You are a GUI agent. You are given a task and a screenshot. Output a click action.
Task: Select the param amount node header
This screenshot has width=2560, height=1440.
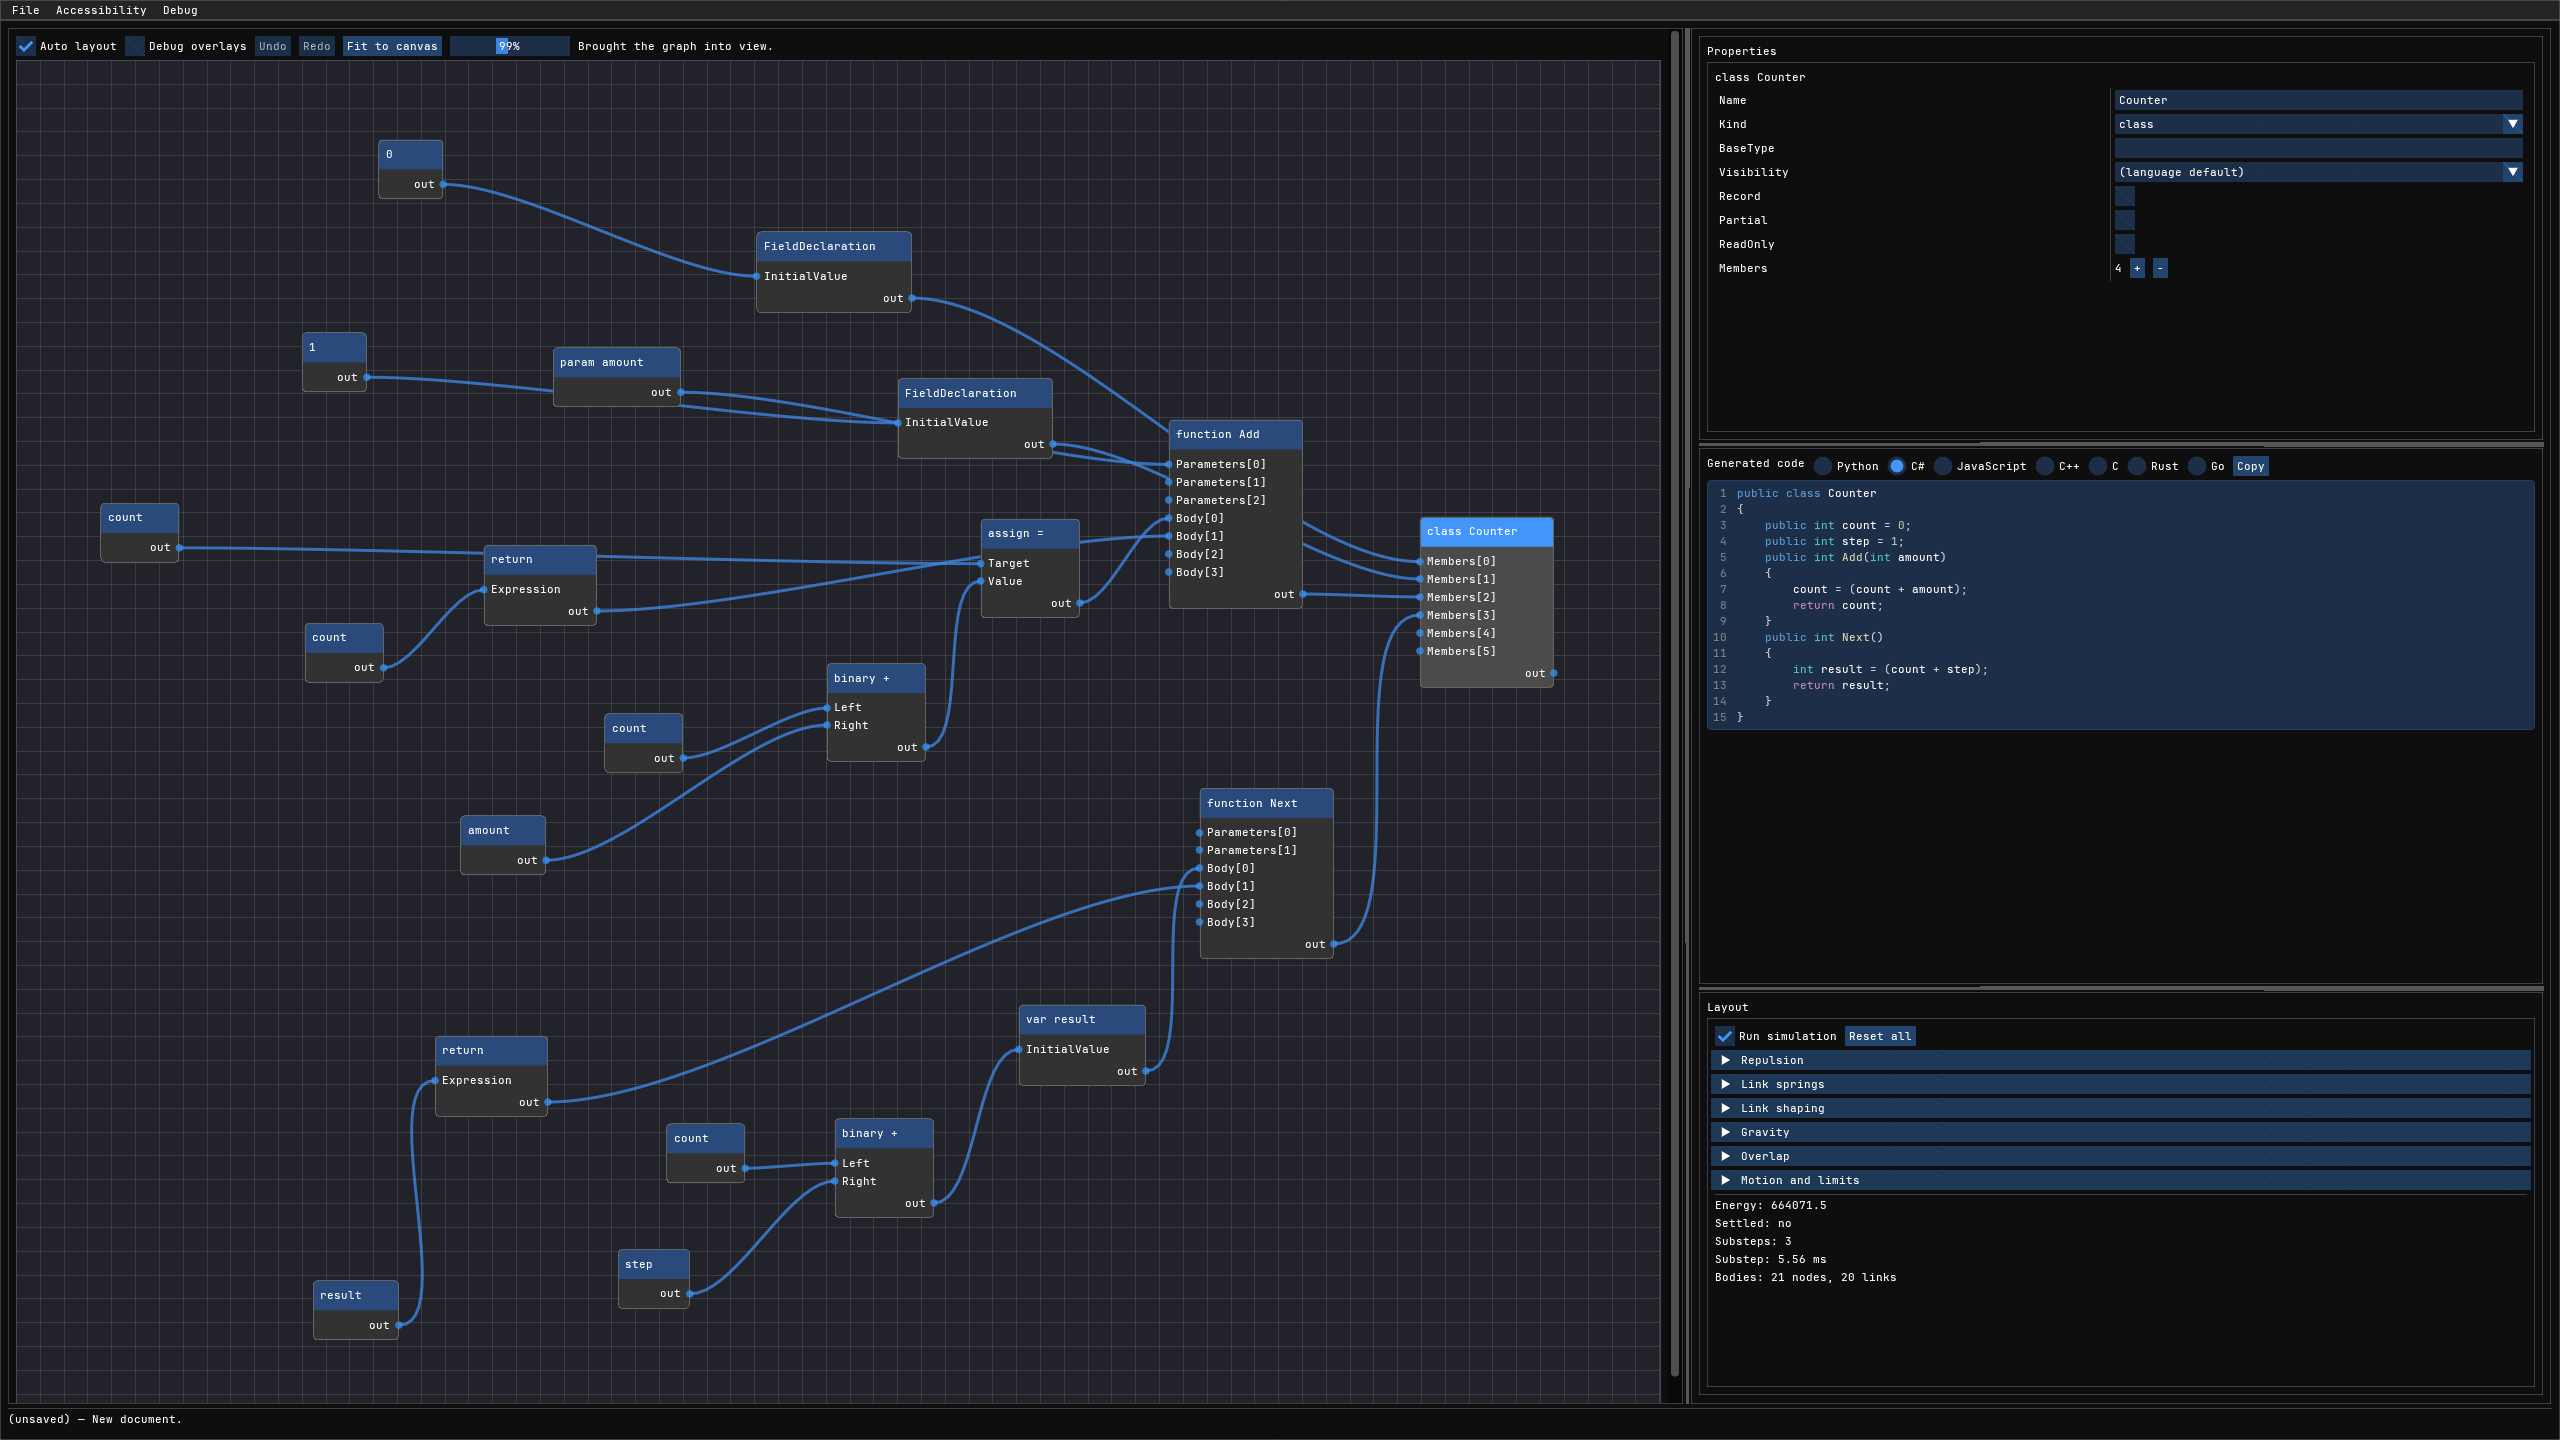tap(617, 363)
